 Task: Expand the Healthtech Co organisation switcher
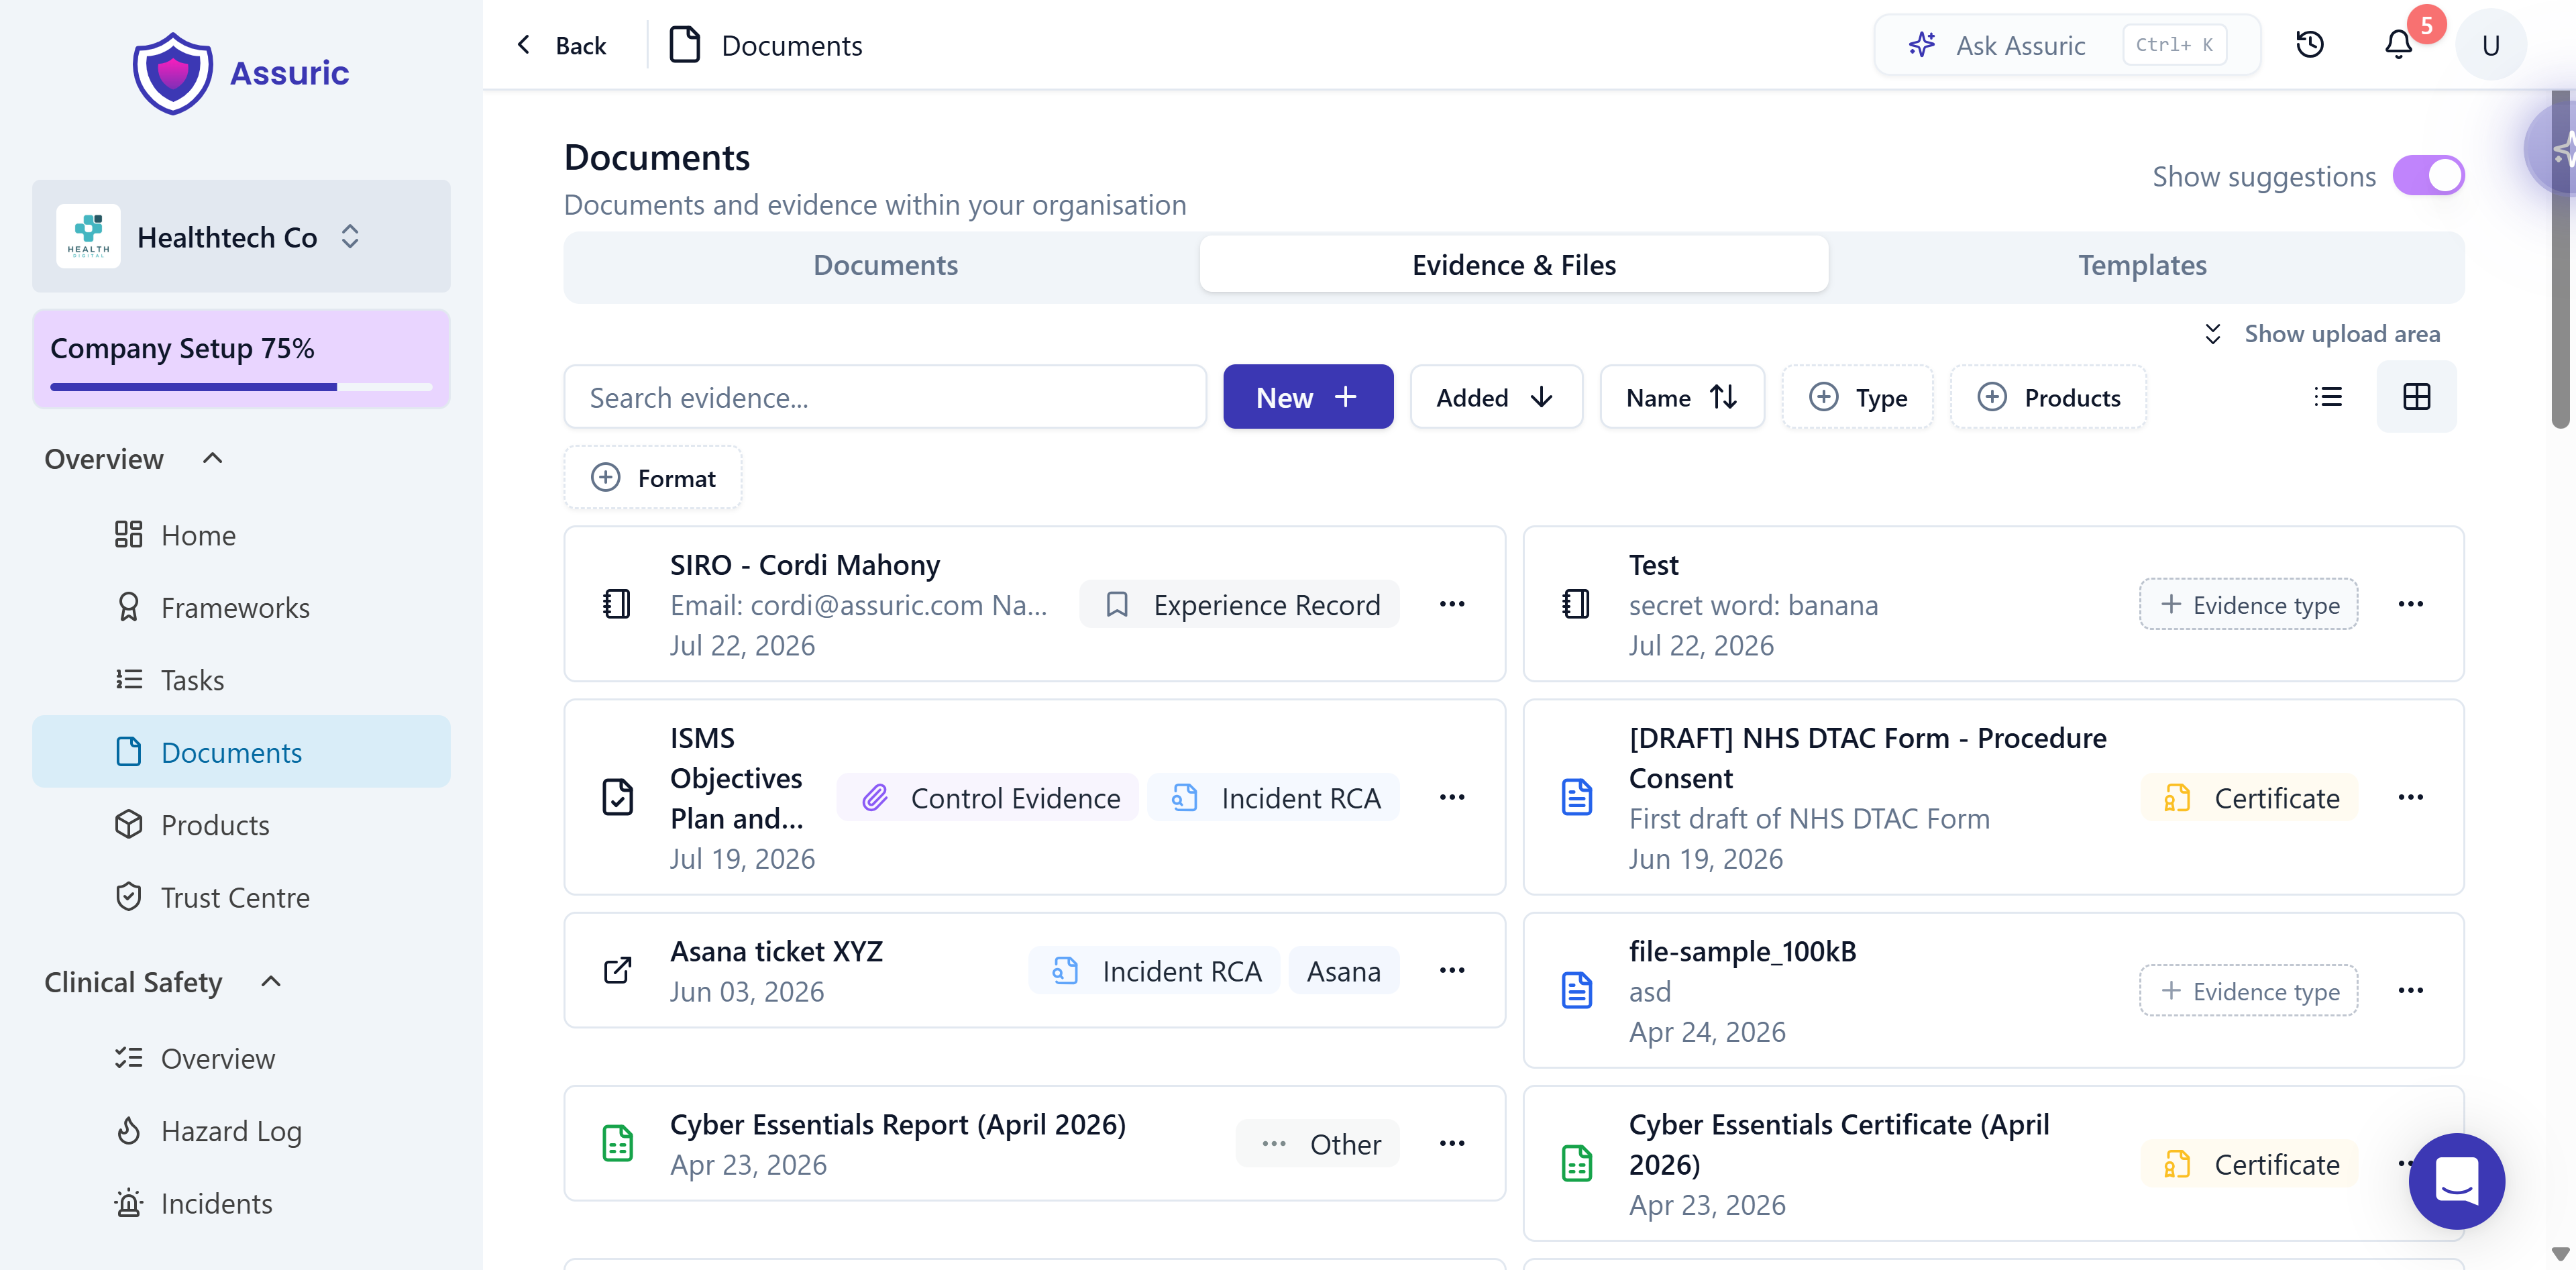(241, 236)
